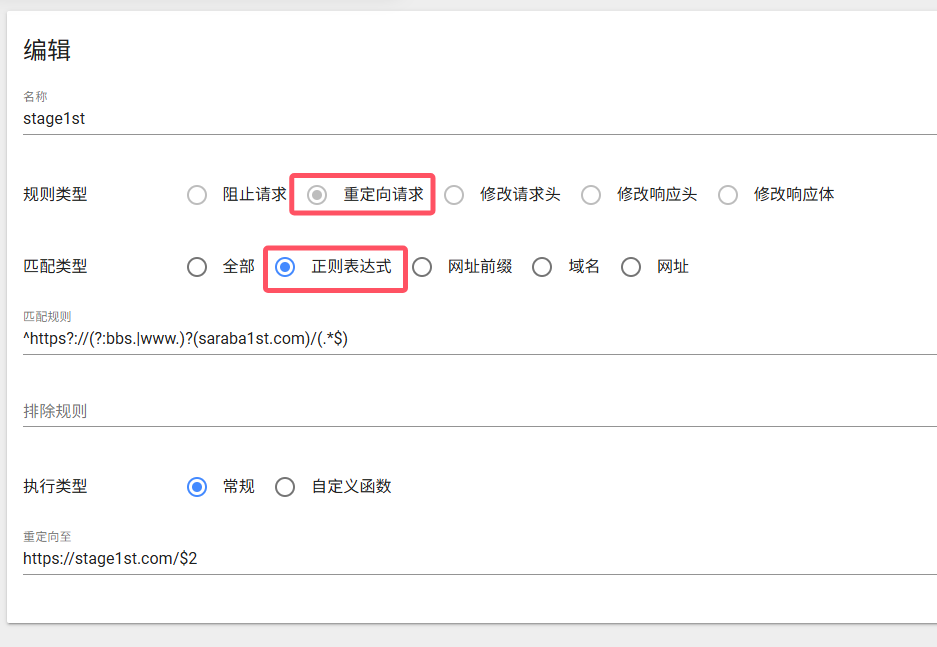The width and height of the screenshot is (937, 647).
Task: Set match type to 网址
Action: click(x=631, y=267)
